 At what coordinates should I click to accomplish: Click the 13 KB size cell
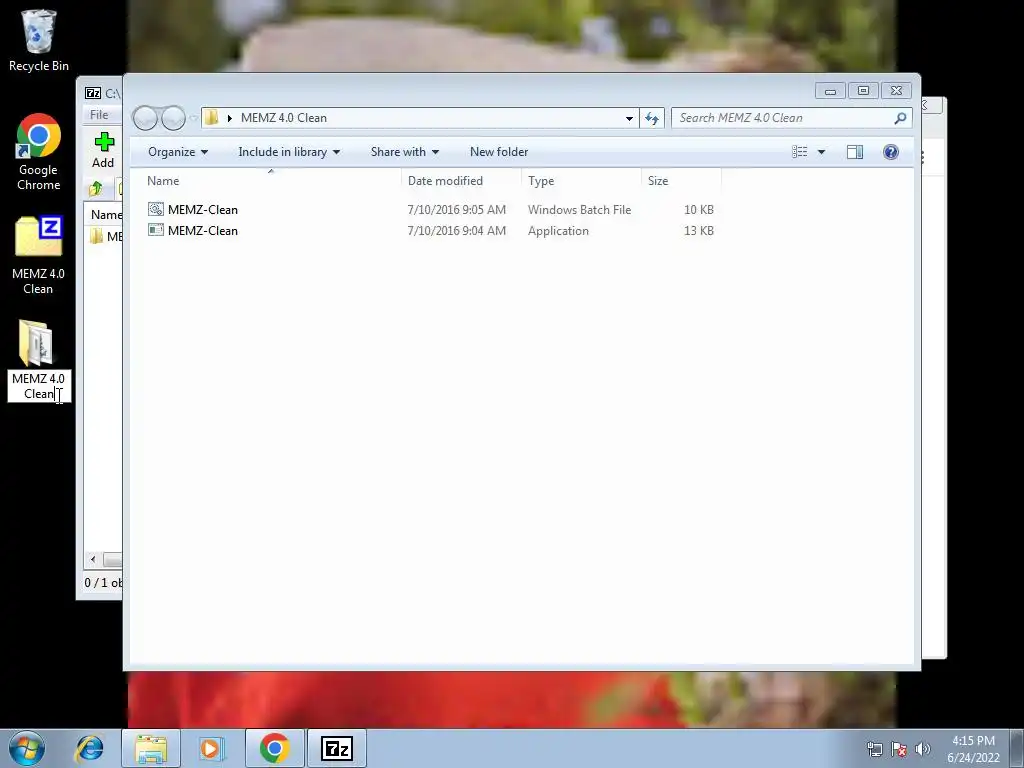click(698, 231)
